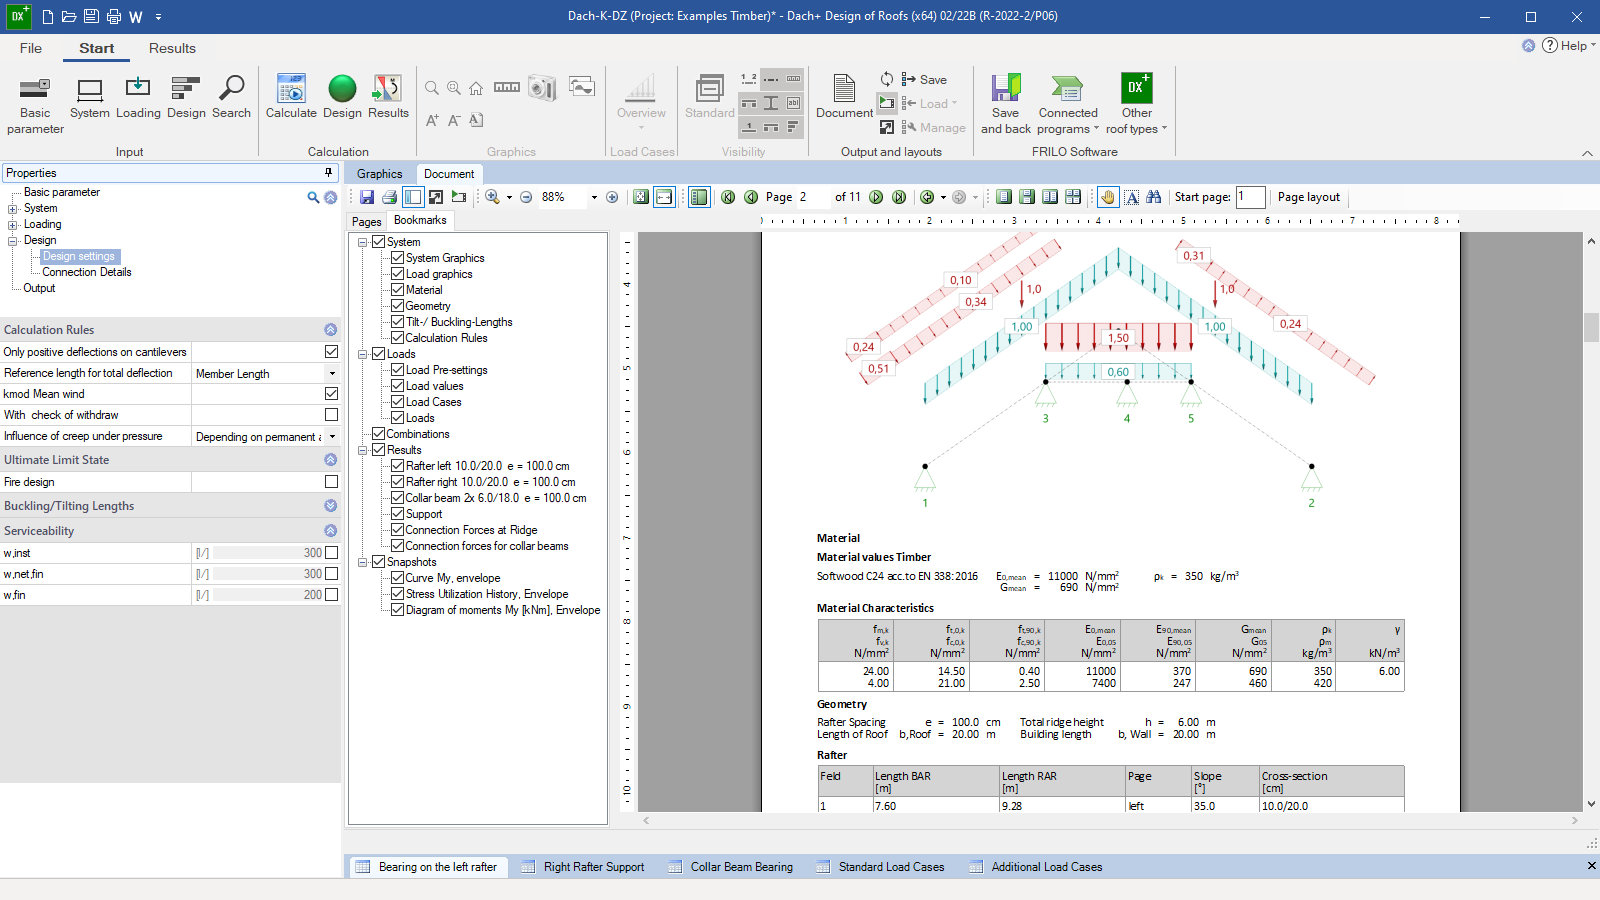This screenshot has width=1600, height=900.
Task: Open the Document output icon
Action: click(x=844, y=98)
